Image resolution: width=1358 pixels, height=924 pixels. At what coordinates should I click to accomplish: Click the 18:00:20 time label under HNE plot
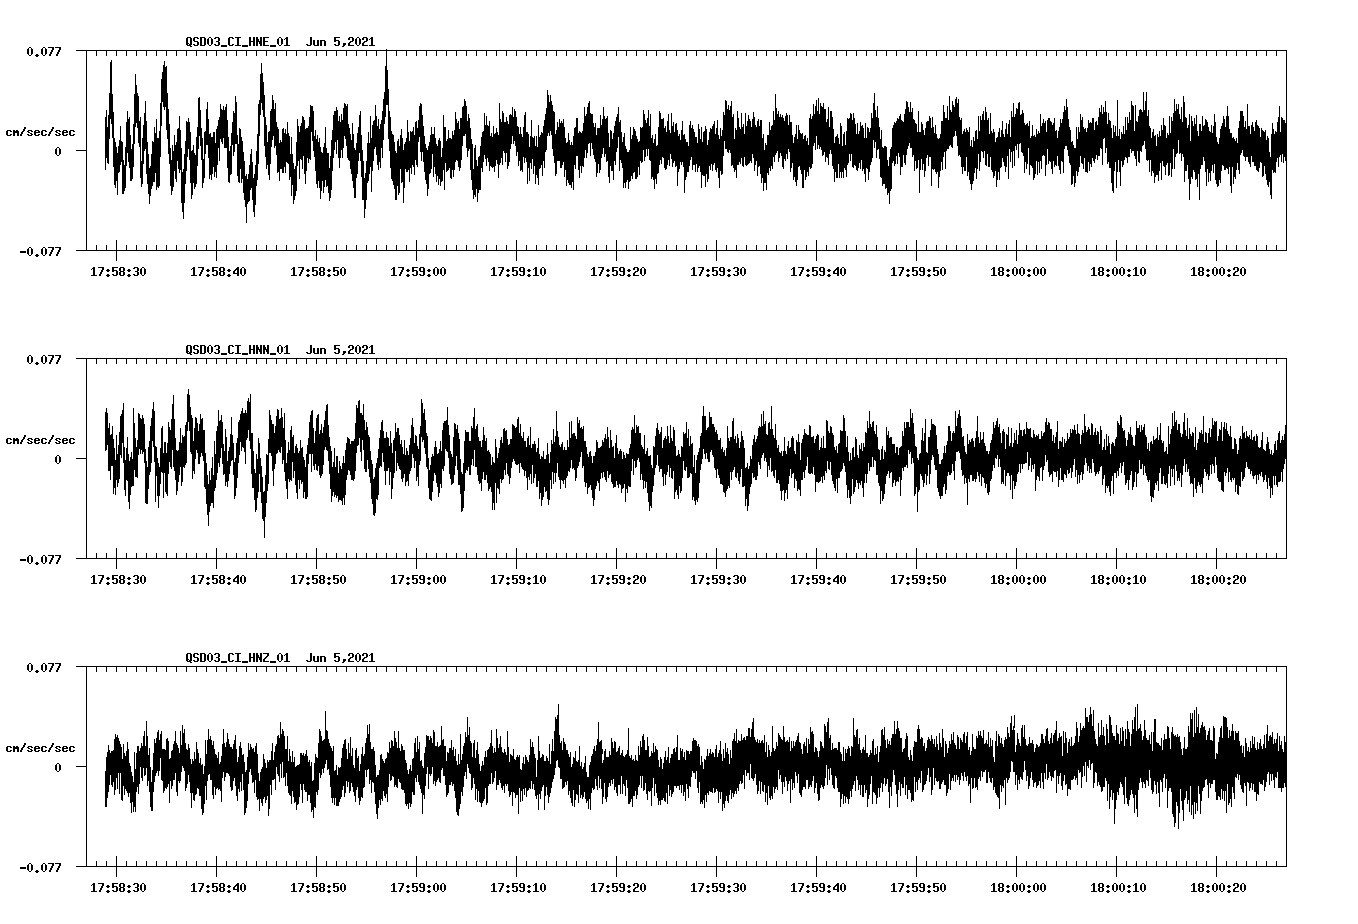point(1218,272)
